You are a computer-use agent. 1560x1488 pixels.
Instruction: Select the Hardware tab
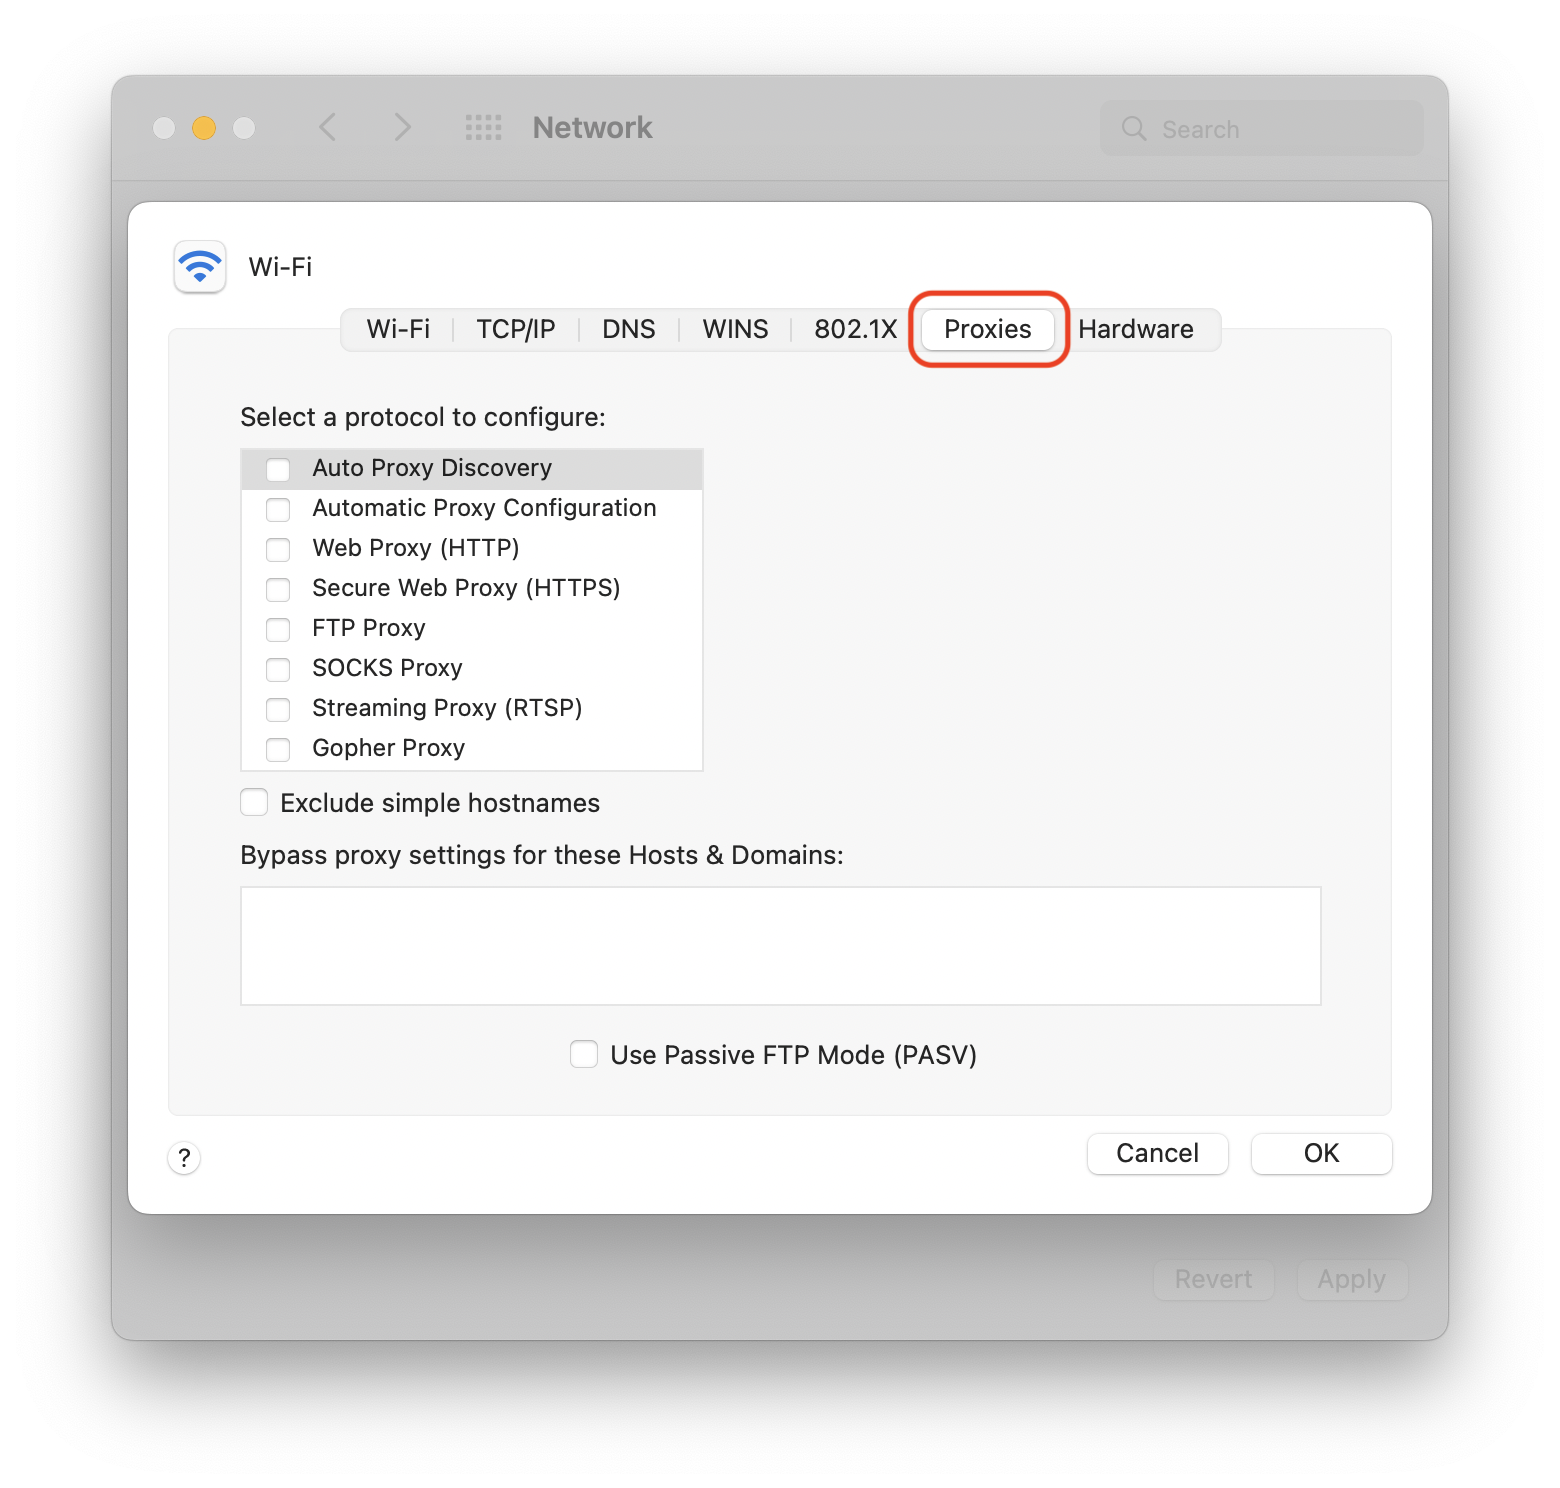[1136, 329]
